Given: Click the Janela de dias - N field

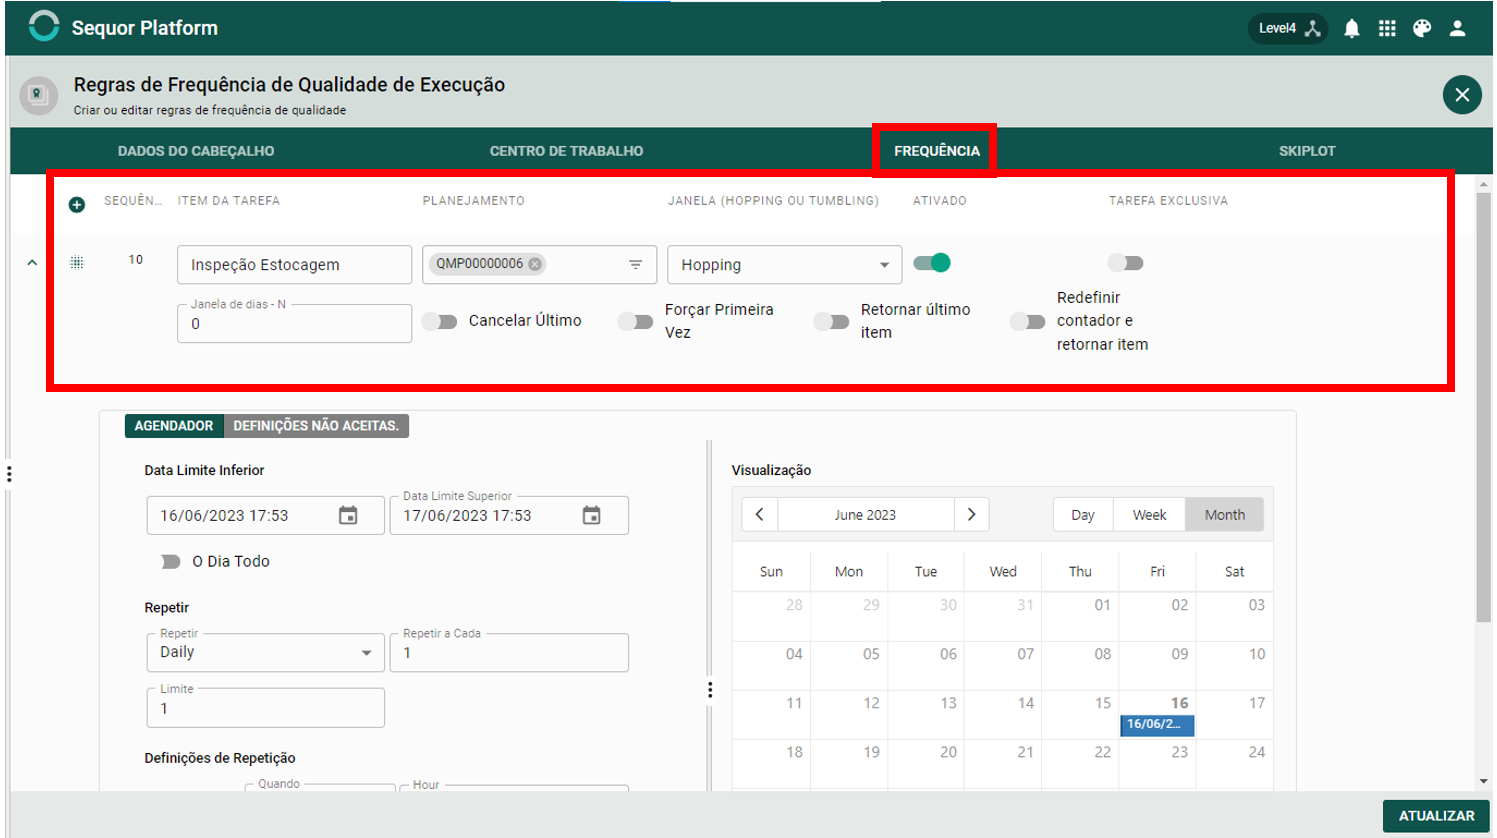Looking at the screenshot, I should 294,324.
